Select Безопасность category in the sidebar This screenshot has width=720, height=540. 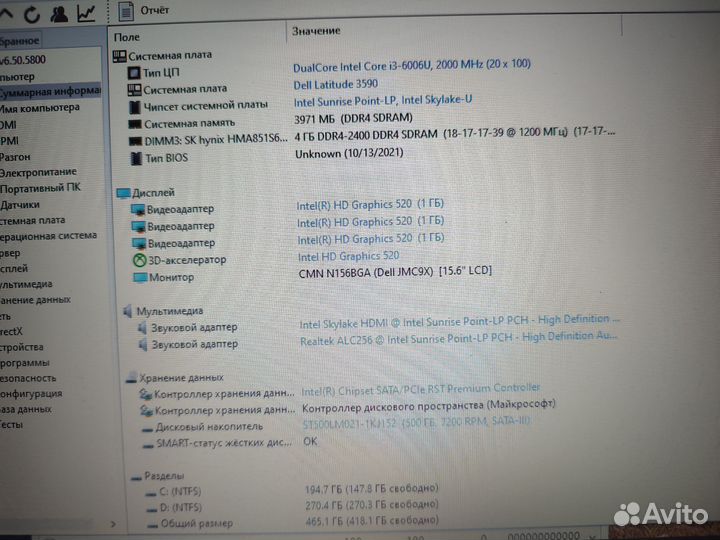[x=28, y=378]
